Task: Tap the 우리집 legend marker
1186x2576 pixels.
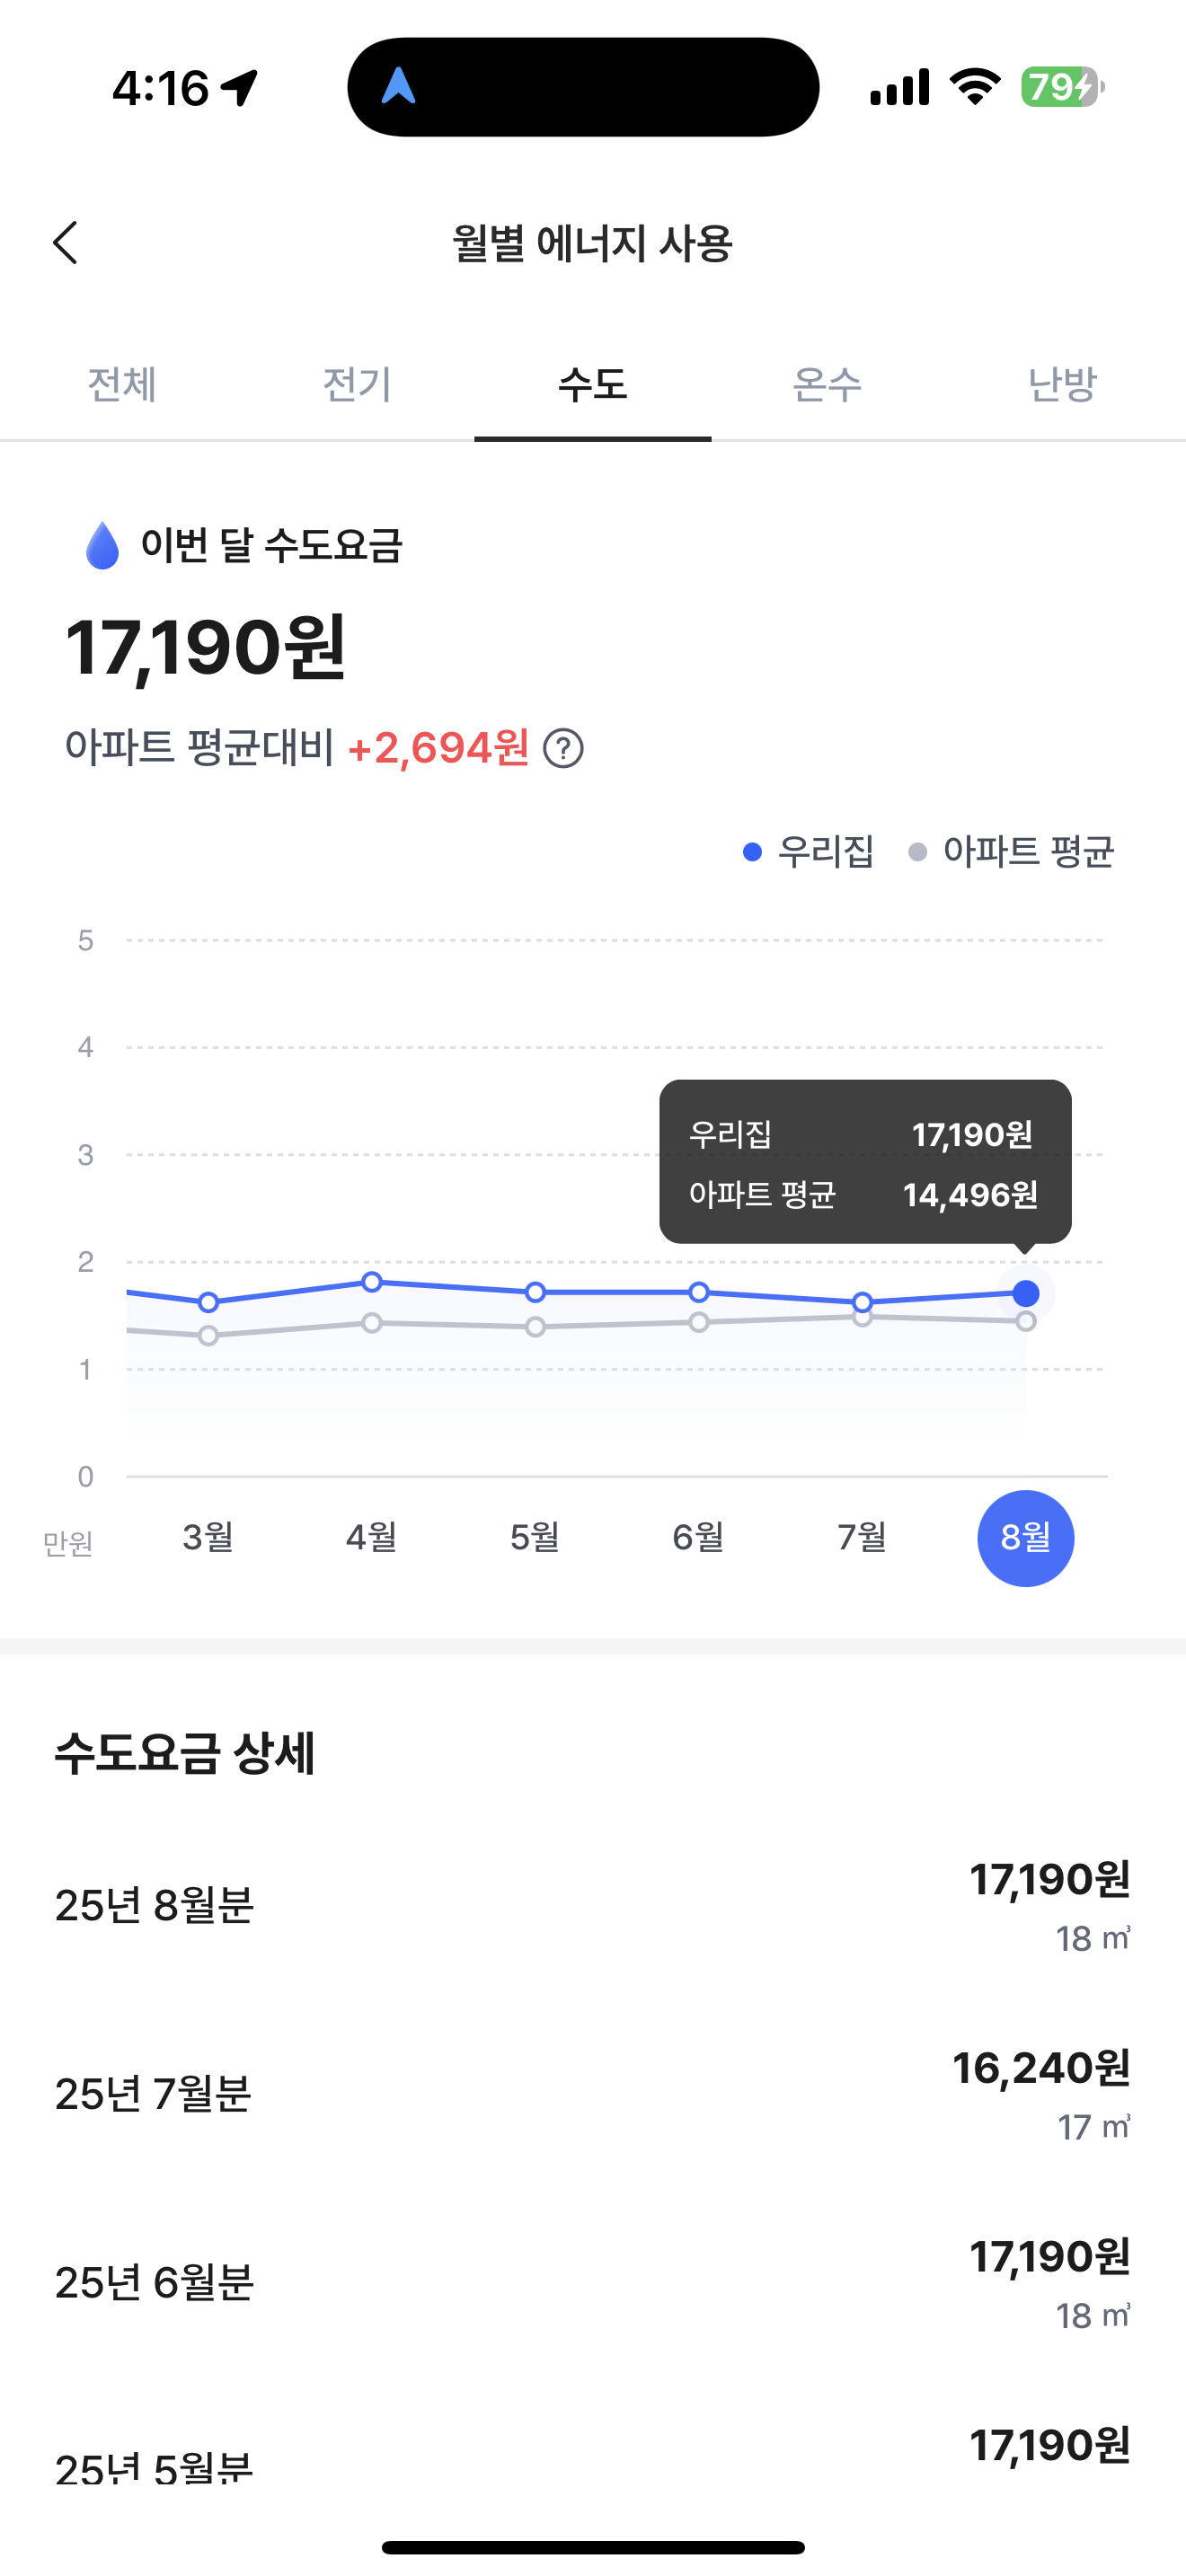Action: [753, 852]
